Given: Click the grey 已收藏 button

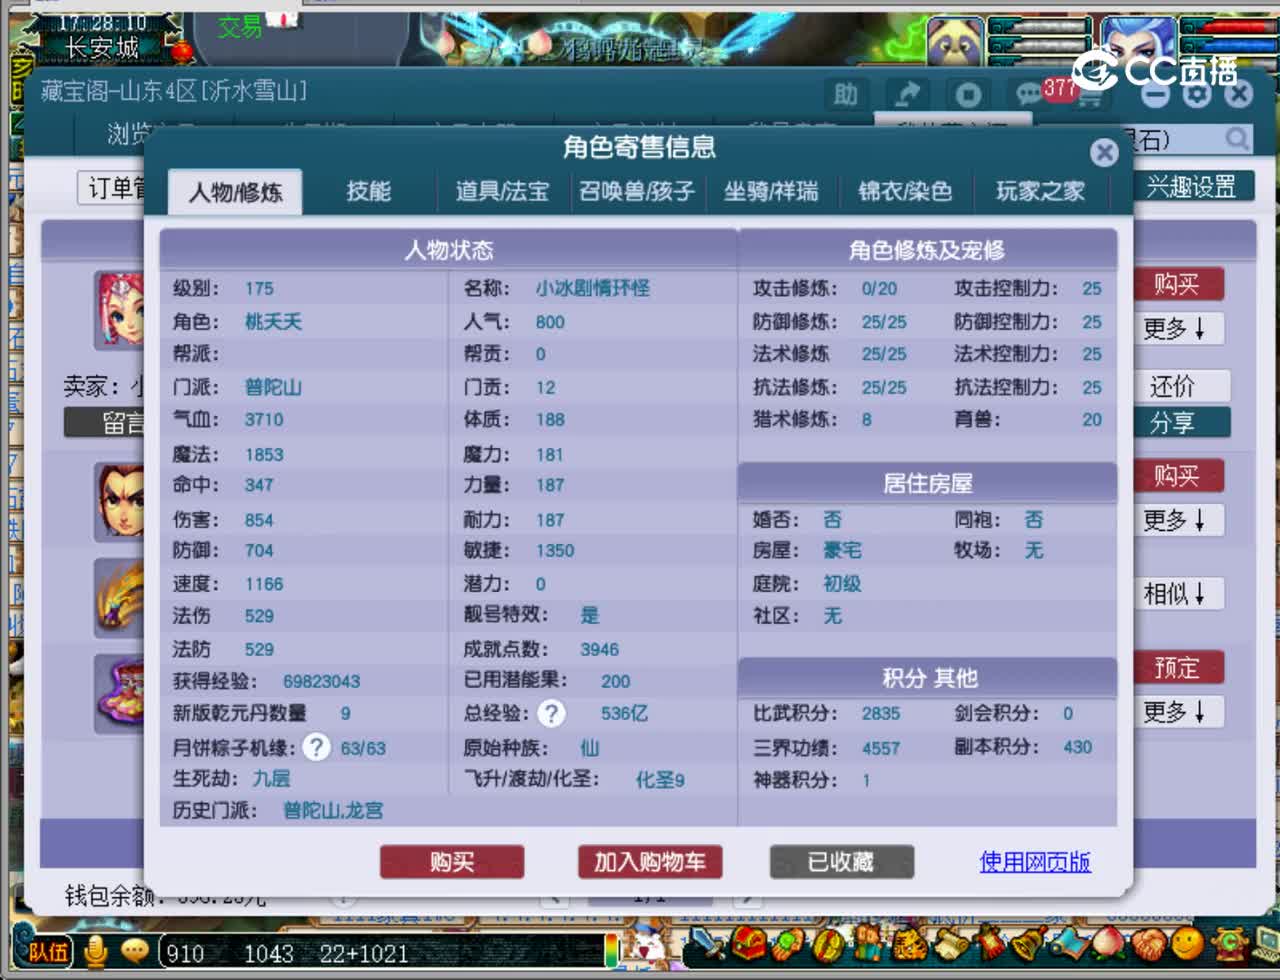Looking at the screenshot, I should click(x=842, y=862).
